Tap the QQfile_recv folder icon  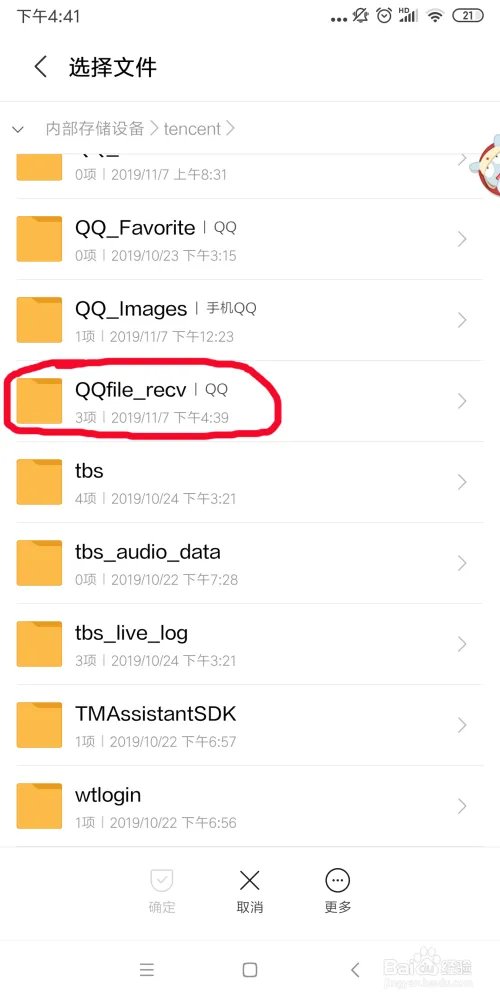tap(39, 401)
